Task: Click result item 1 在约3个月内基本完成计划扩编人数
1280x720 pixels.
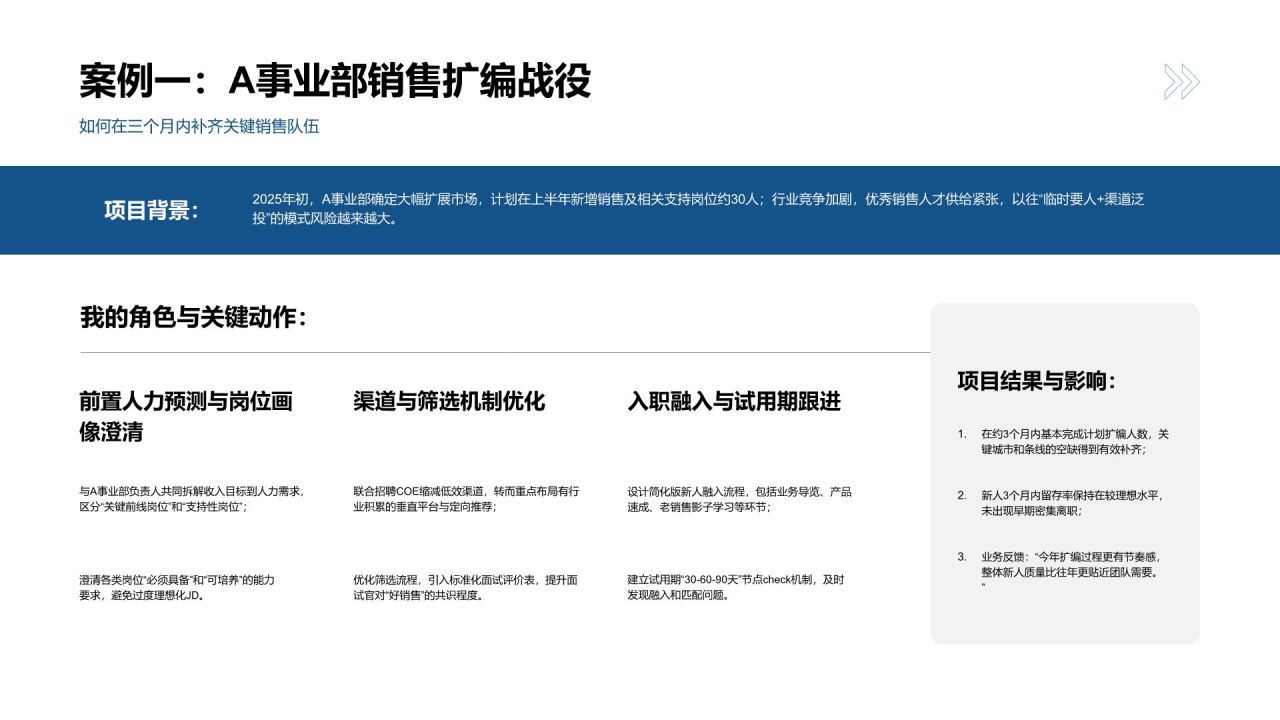Action: pyautogui.click(x=1064, y=442)
